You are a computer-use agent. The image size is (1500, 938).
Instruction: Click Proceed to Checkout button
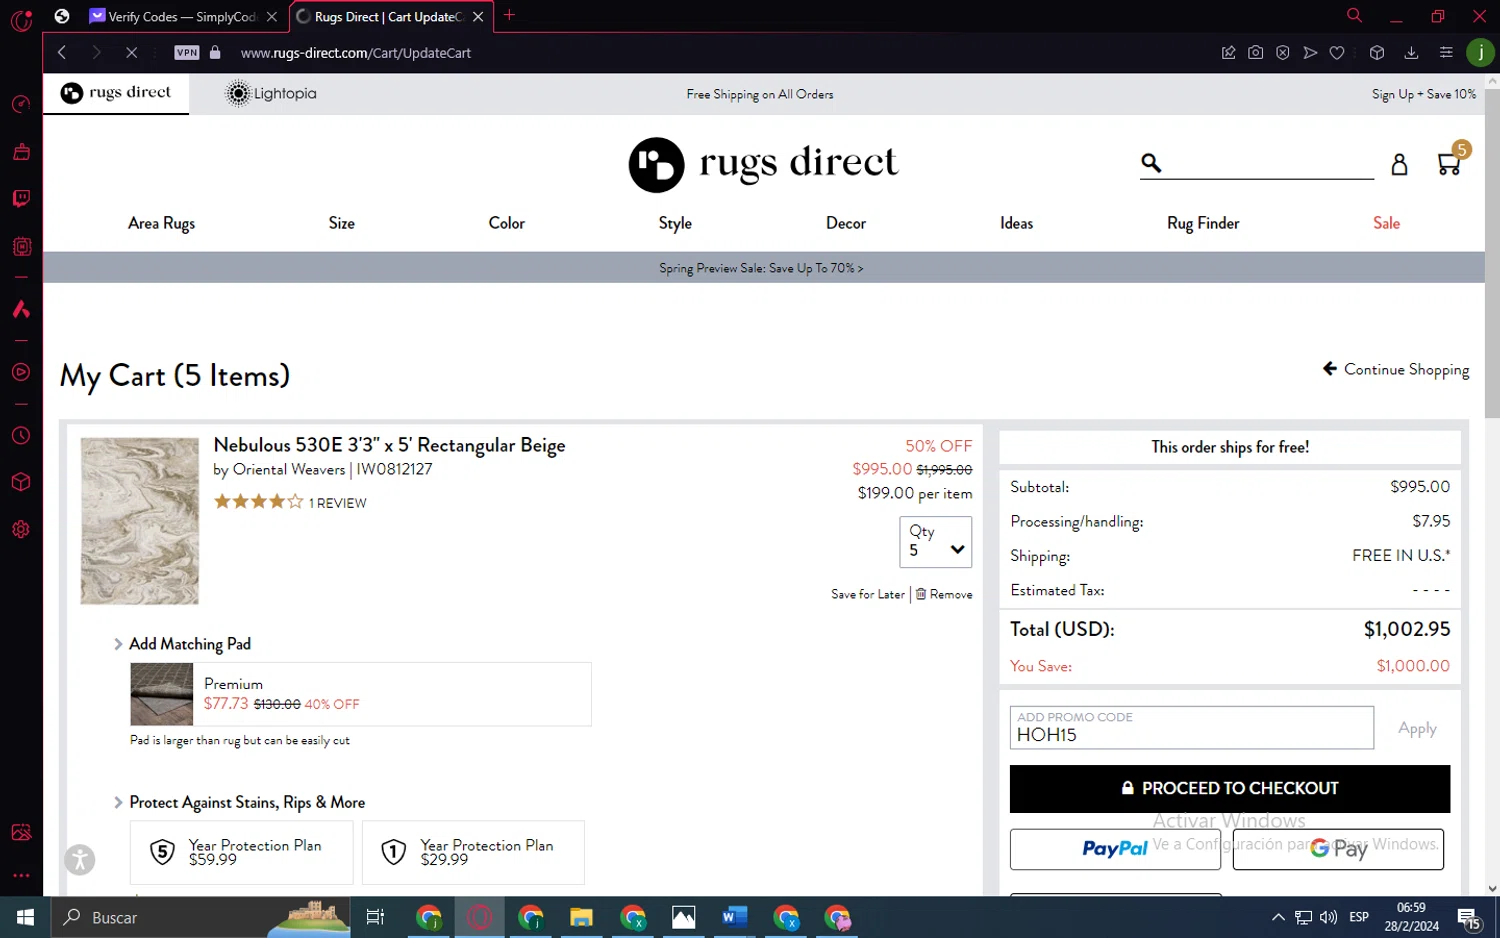pos(1229,788)
